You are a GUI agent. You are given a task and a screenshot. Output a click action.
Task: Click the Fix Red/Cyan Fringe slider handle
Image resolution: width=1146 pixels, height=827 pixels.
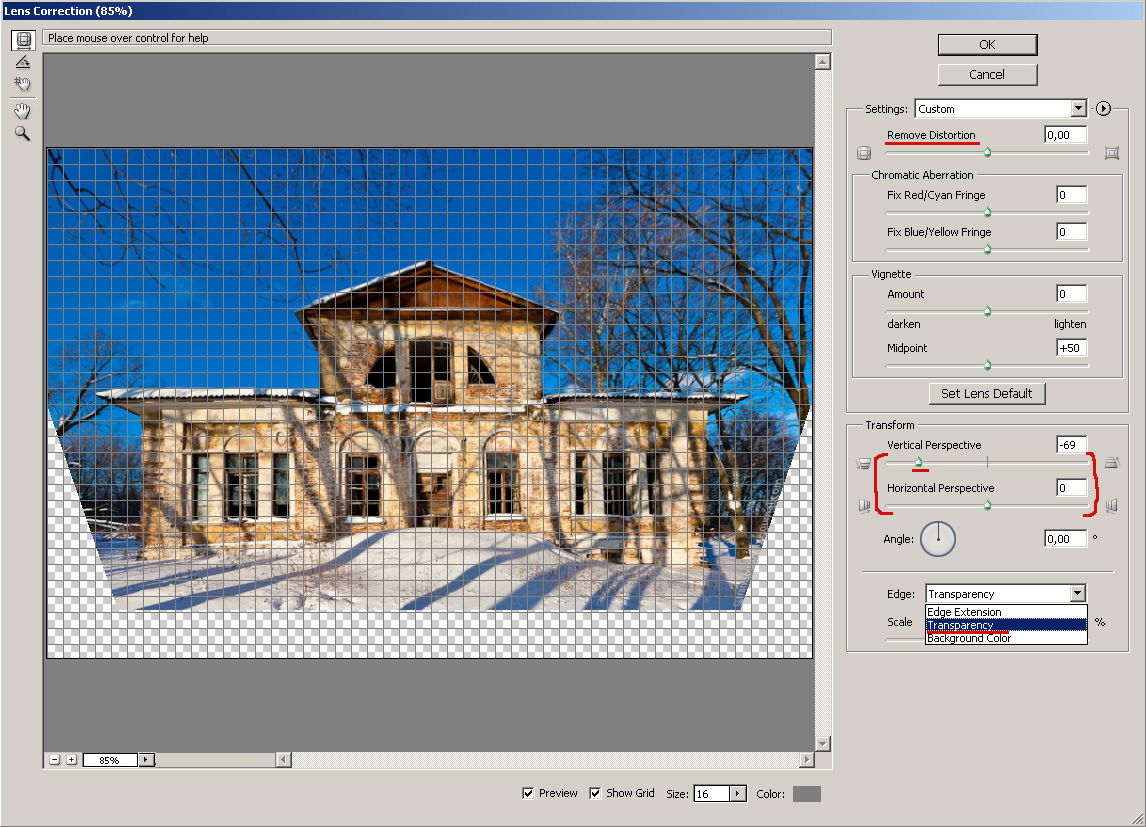pyautogui.click(x=987, y=213)
